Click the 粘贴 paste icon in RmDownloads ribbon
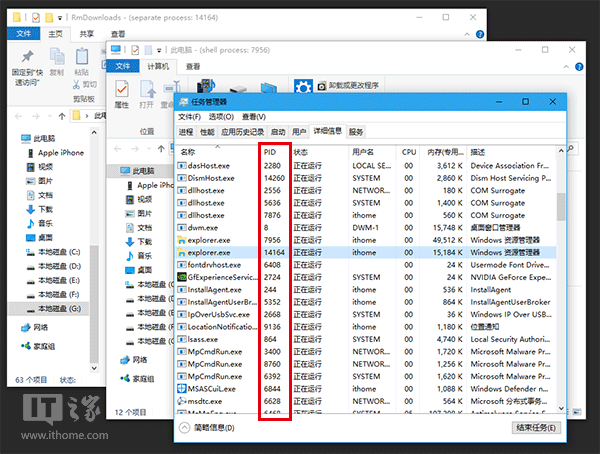The width and height of the screenshot is (600, 454). pyautogui.click(x=82, y=56)
